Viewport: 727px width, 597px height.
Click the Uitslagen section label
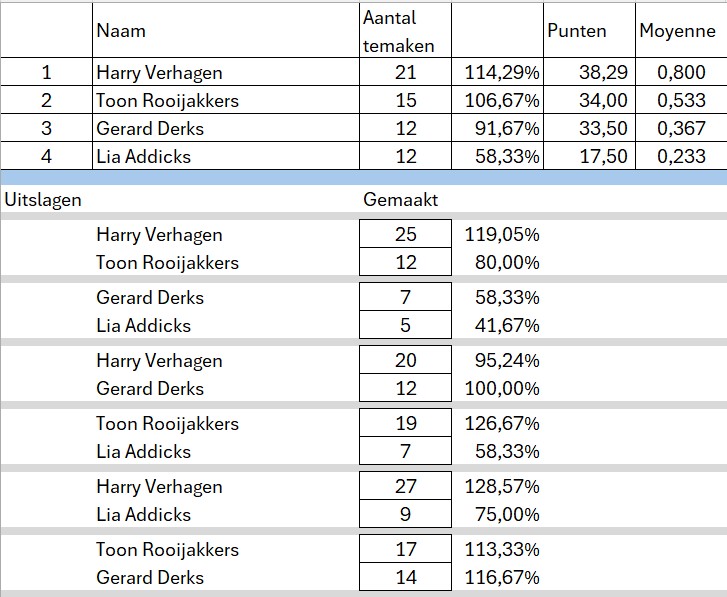click(43, 199)
